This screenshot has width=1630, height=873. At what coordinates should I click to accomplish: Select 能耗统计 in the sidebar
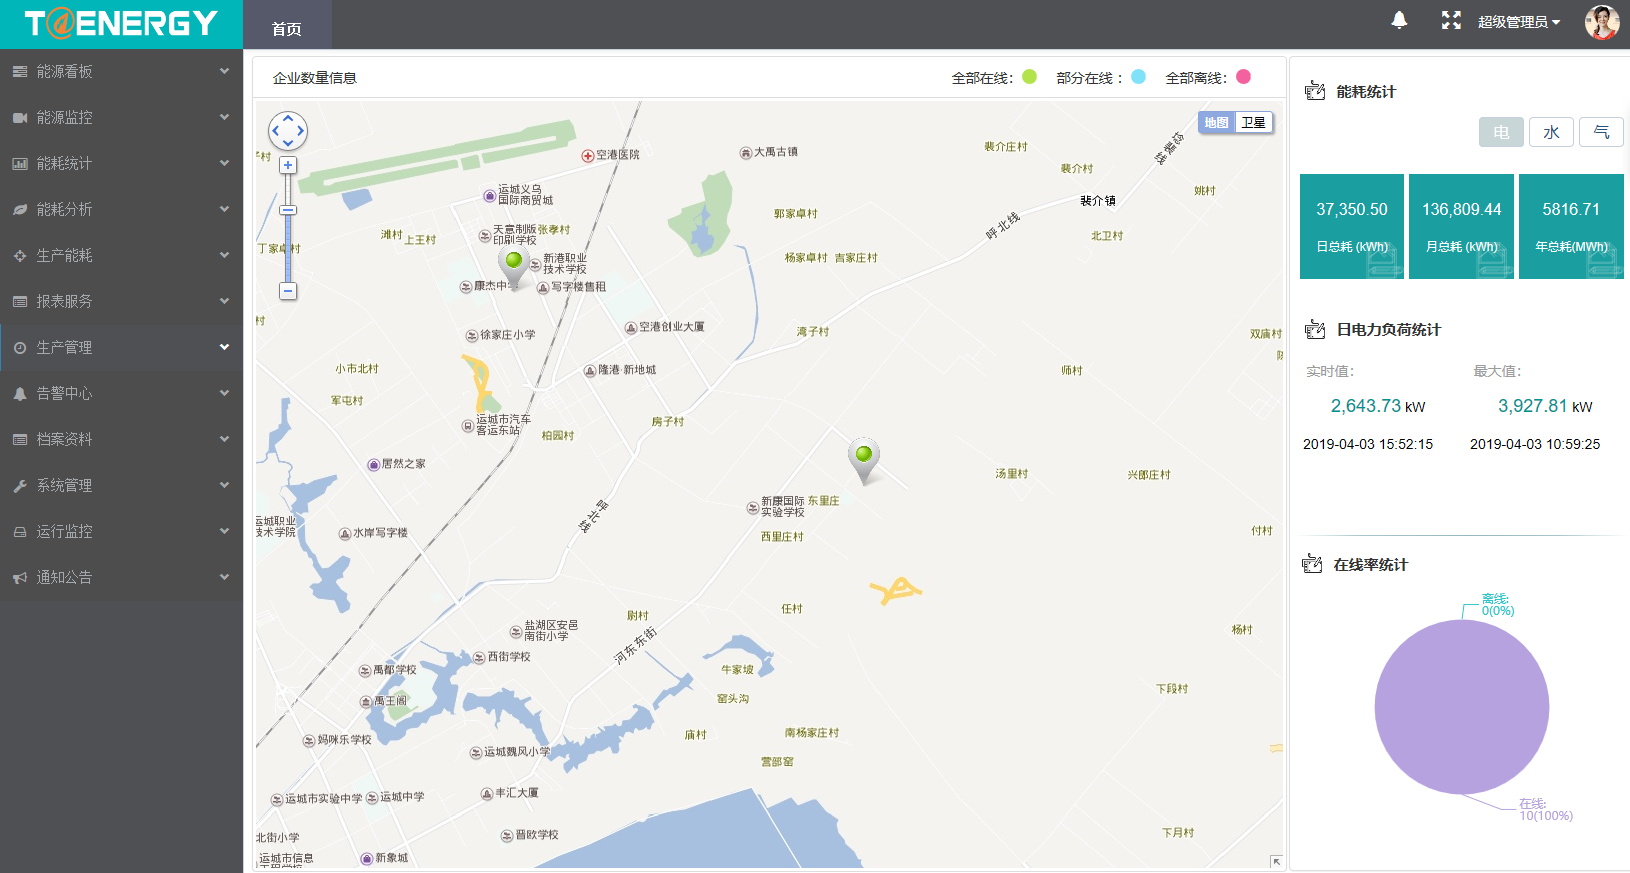[121, 163]
